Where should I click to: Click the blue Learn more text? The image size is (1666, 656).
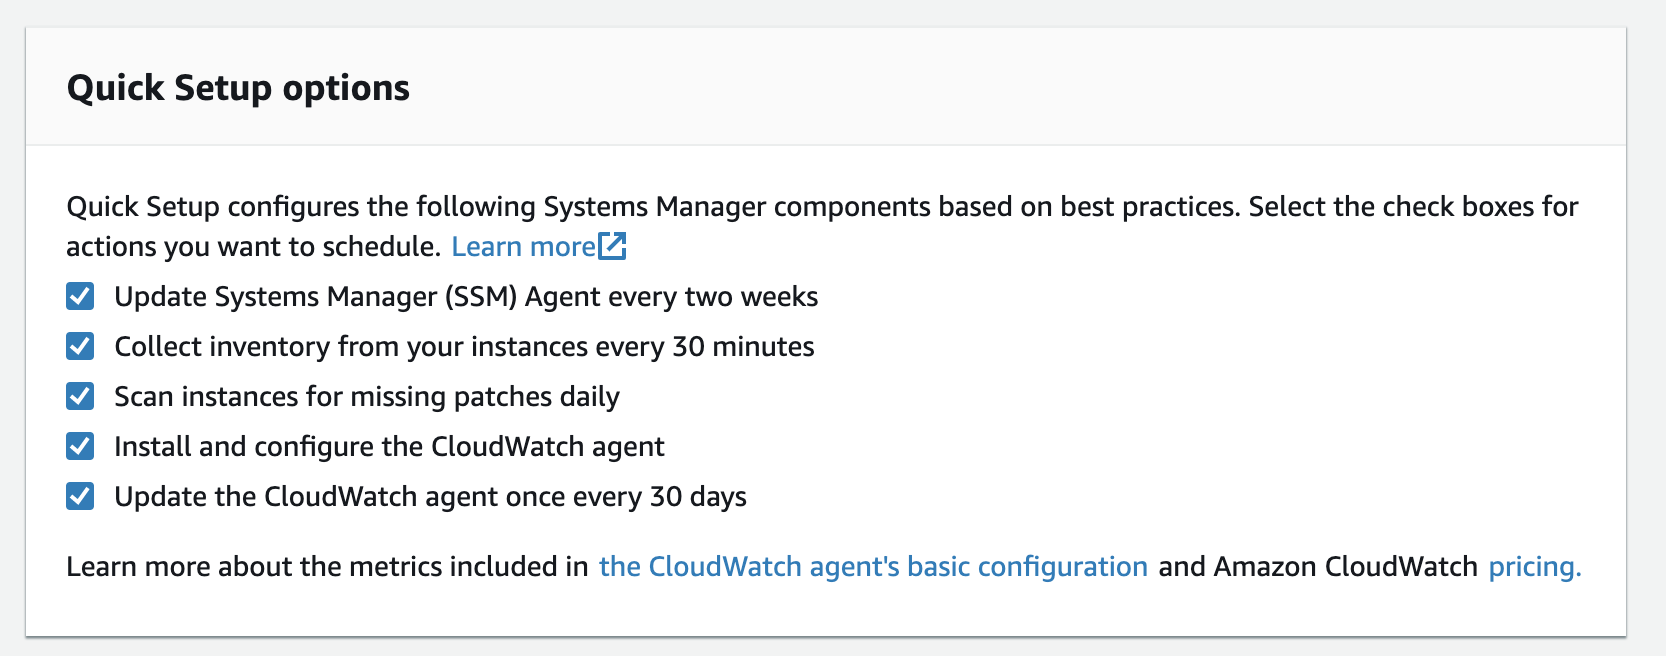pos(524,245)
